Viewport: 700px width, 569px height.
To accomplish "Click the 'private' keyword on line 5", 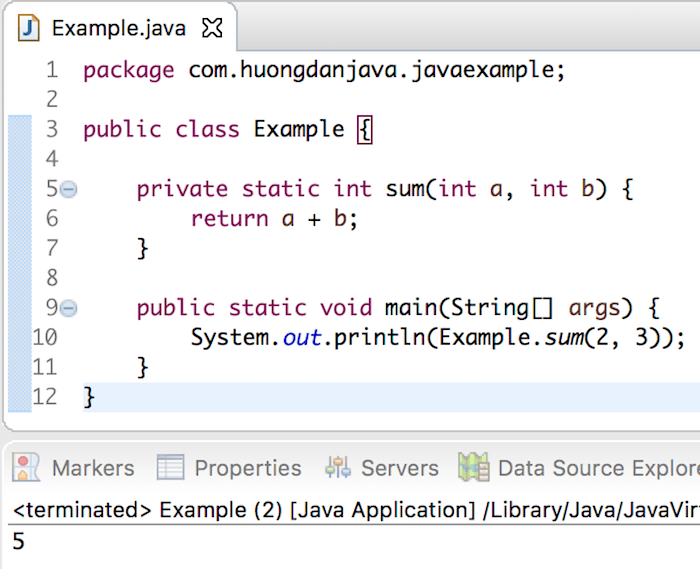I will pyautogui.click(x=182, y=190).
